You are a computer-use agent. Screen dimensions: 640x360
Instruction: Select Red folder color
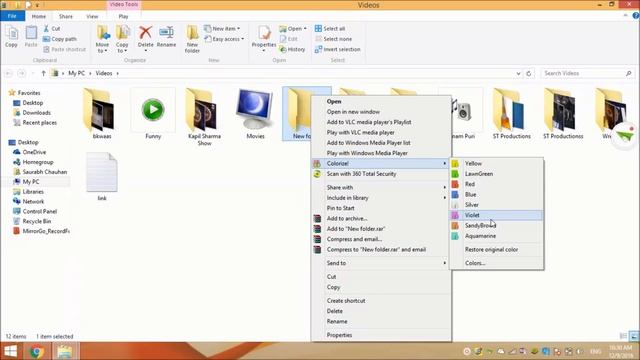[497, 184]
